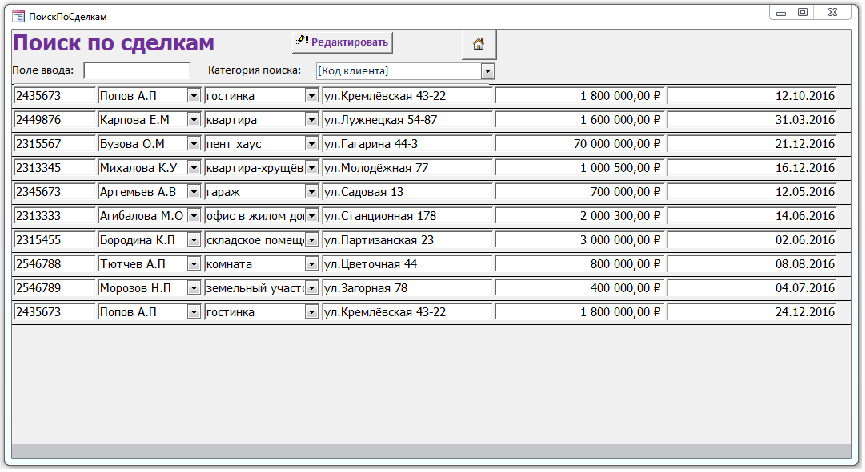Maximize the ПоискПоСделкам window
Viewport: 865px width, 472px height.
point(802,13)
